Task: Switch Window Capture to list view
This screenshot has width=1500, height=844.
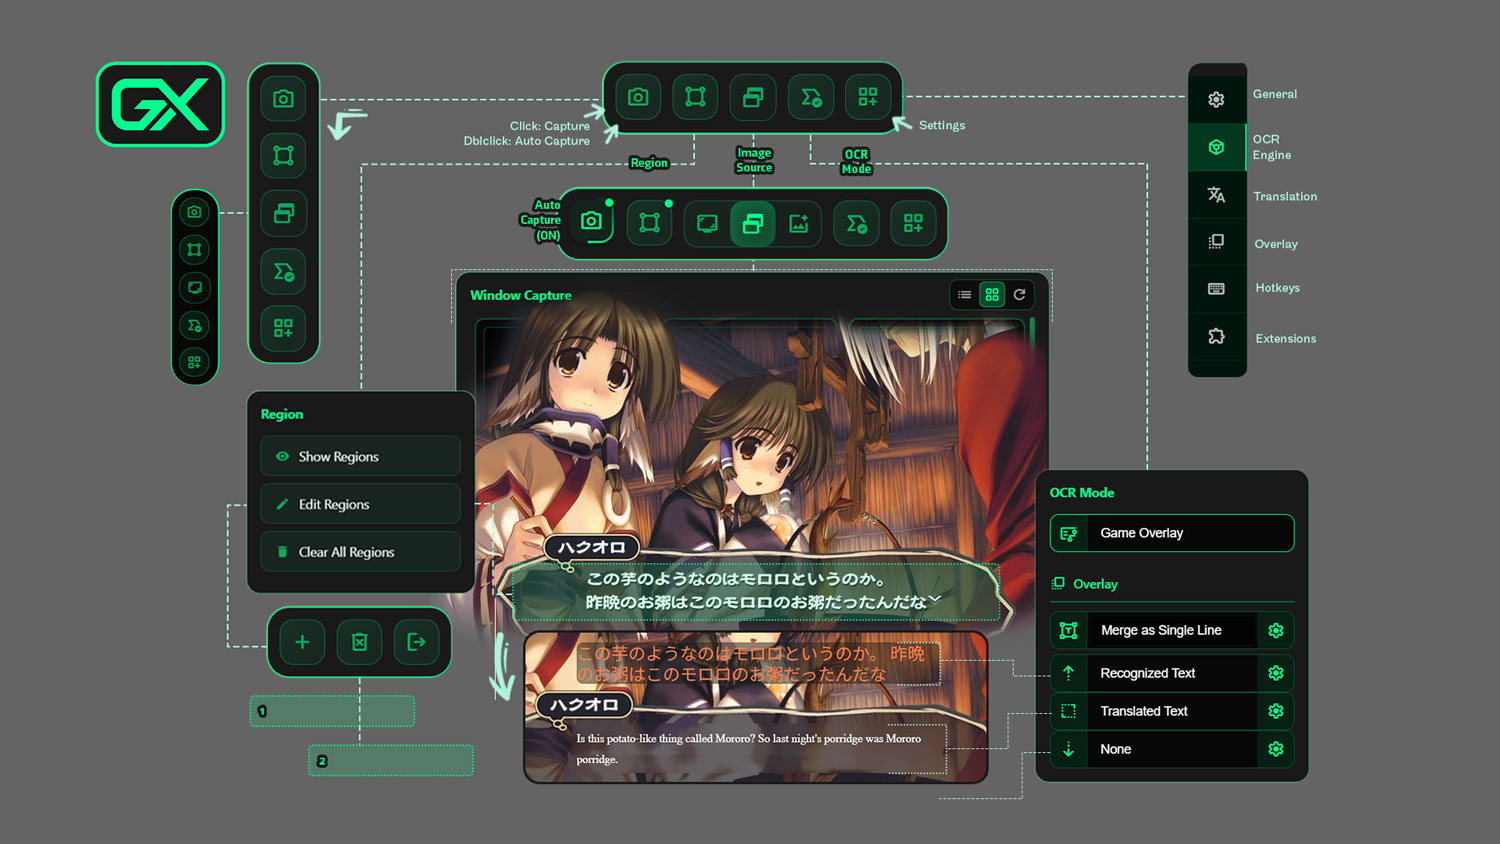Action: click(964, 295)
